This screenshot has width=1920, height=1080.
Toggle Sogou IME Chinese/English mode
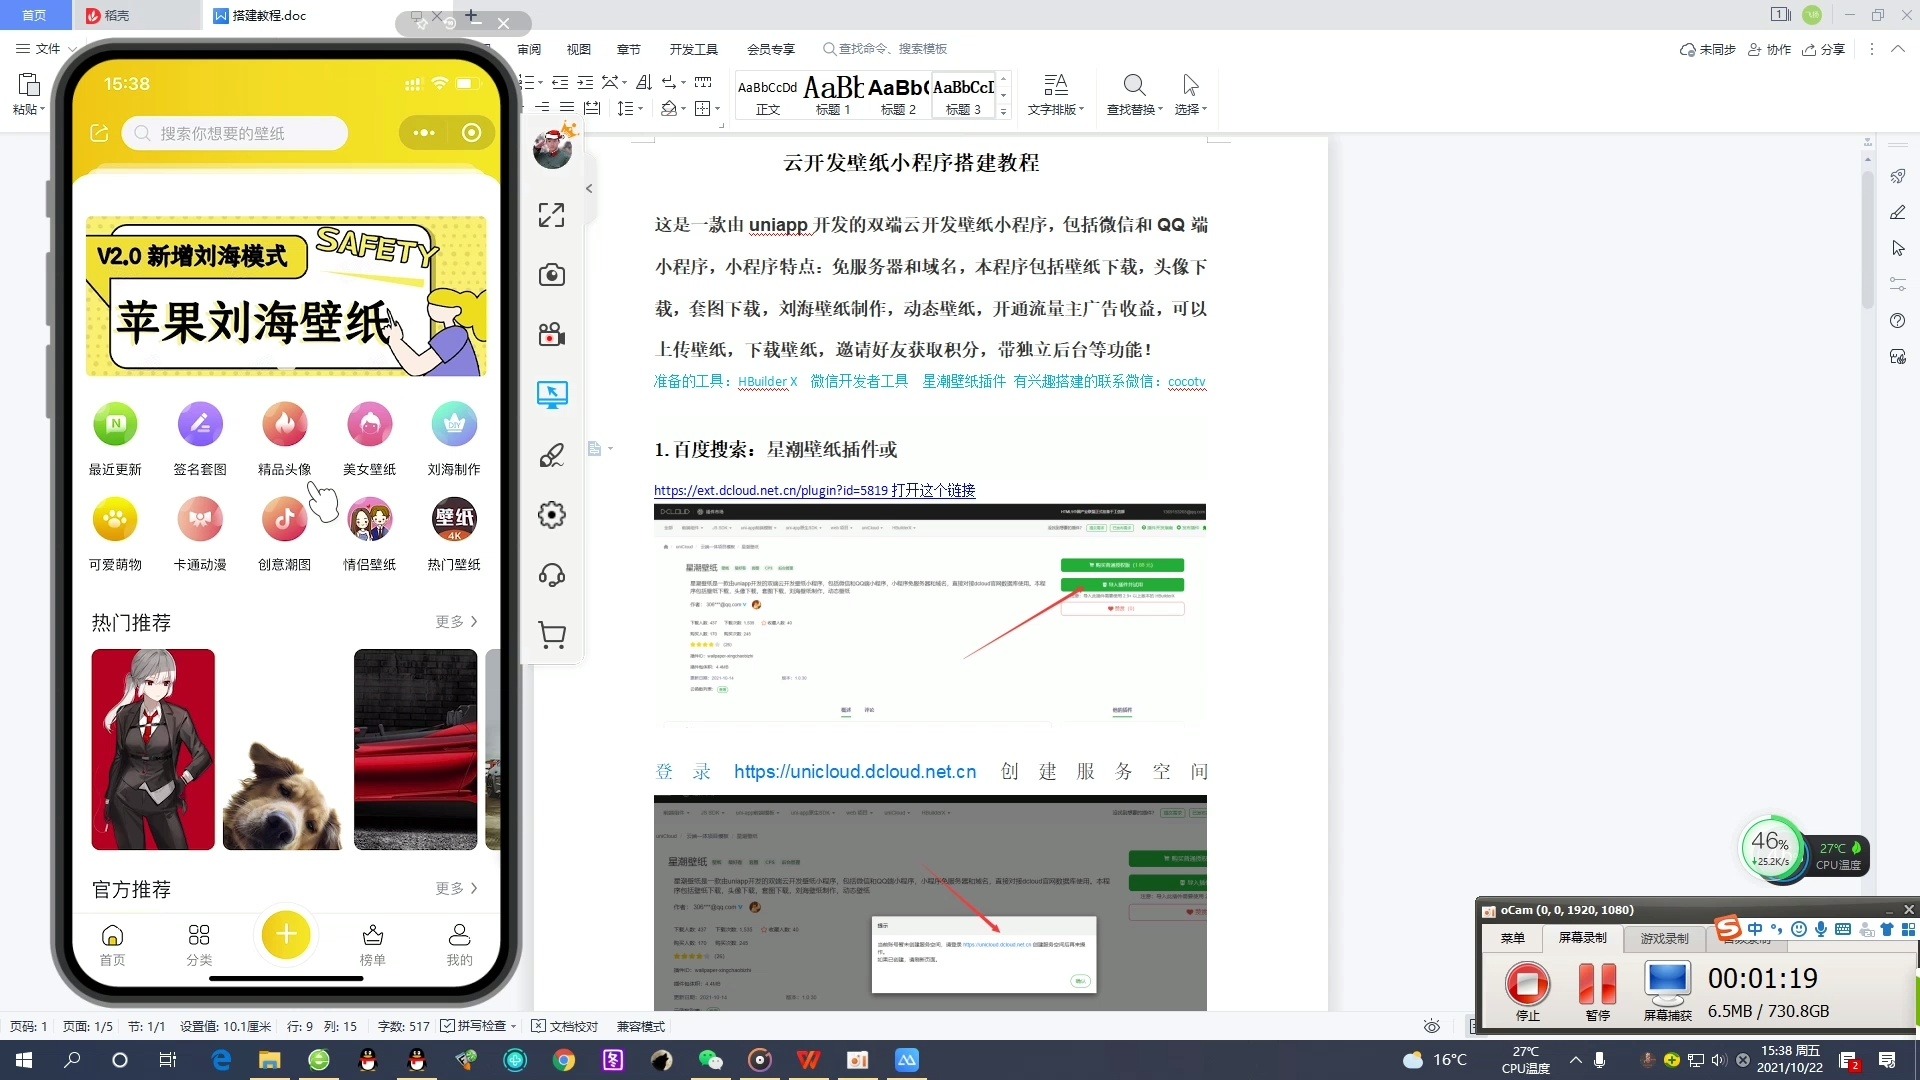coord(1755,929)
